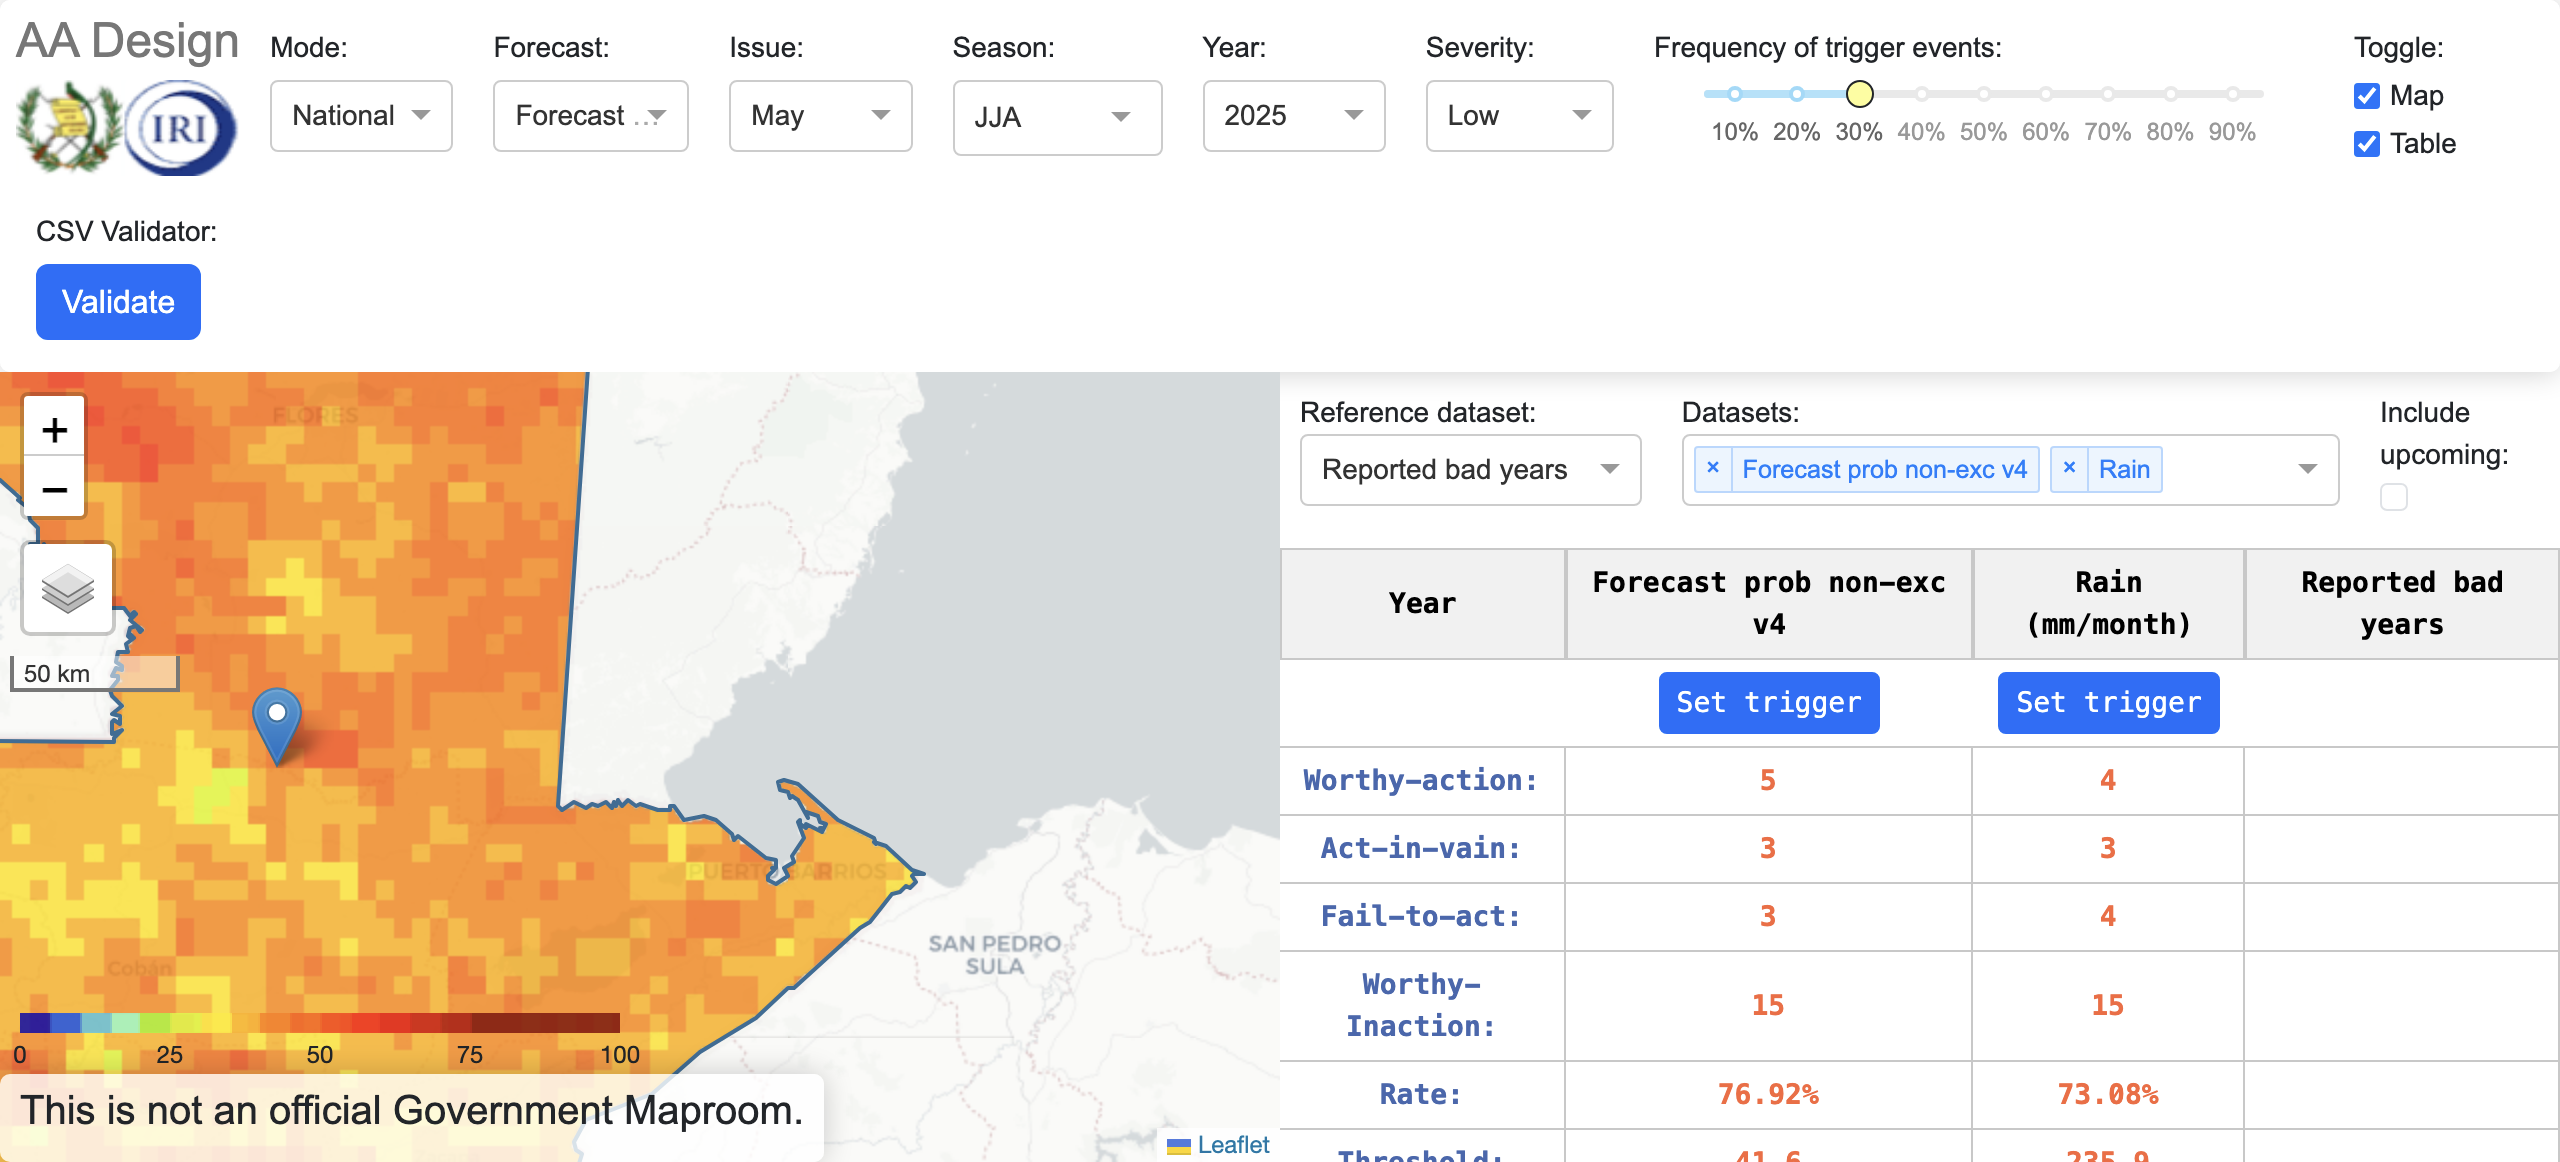Image resolution: width=2560 pixels, height=1162 pixels.
Task: Remove the Rain dataset tag
Action: click(2069, 468)
